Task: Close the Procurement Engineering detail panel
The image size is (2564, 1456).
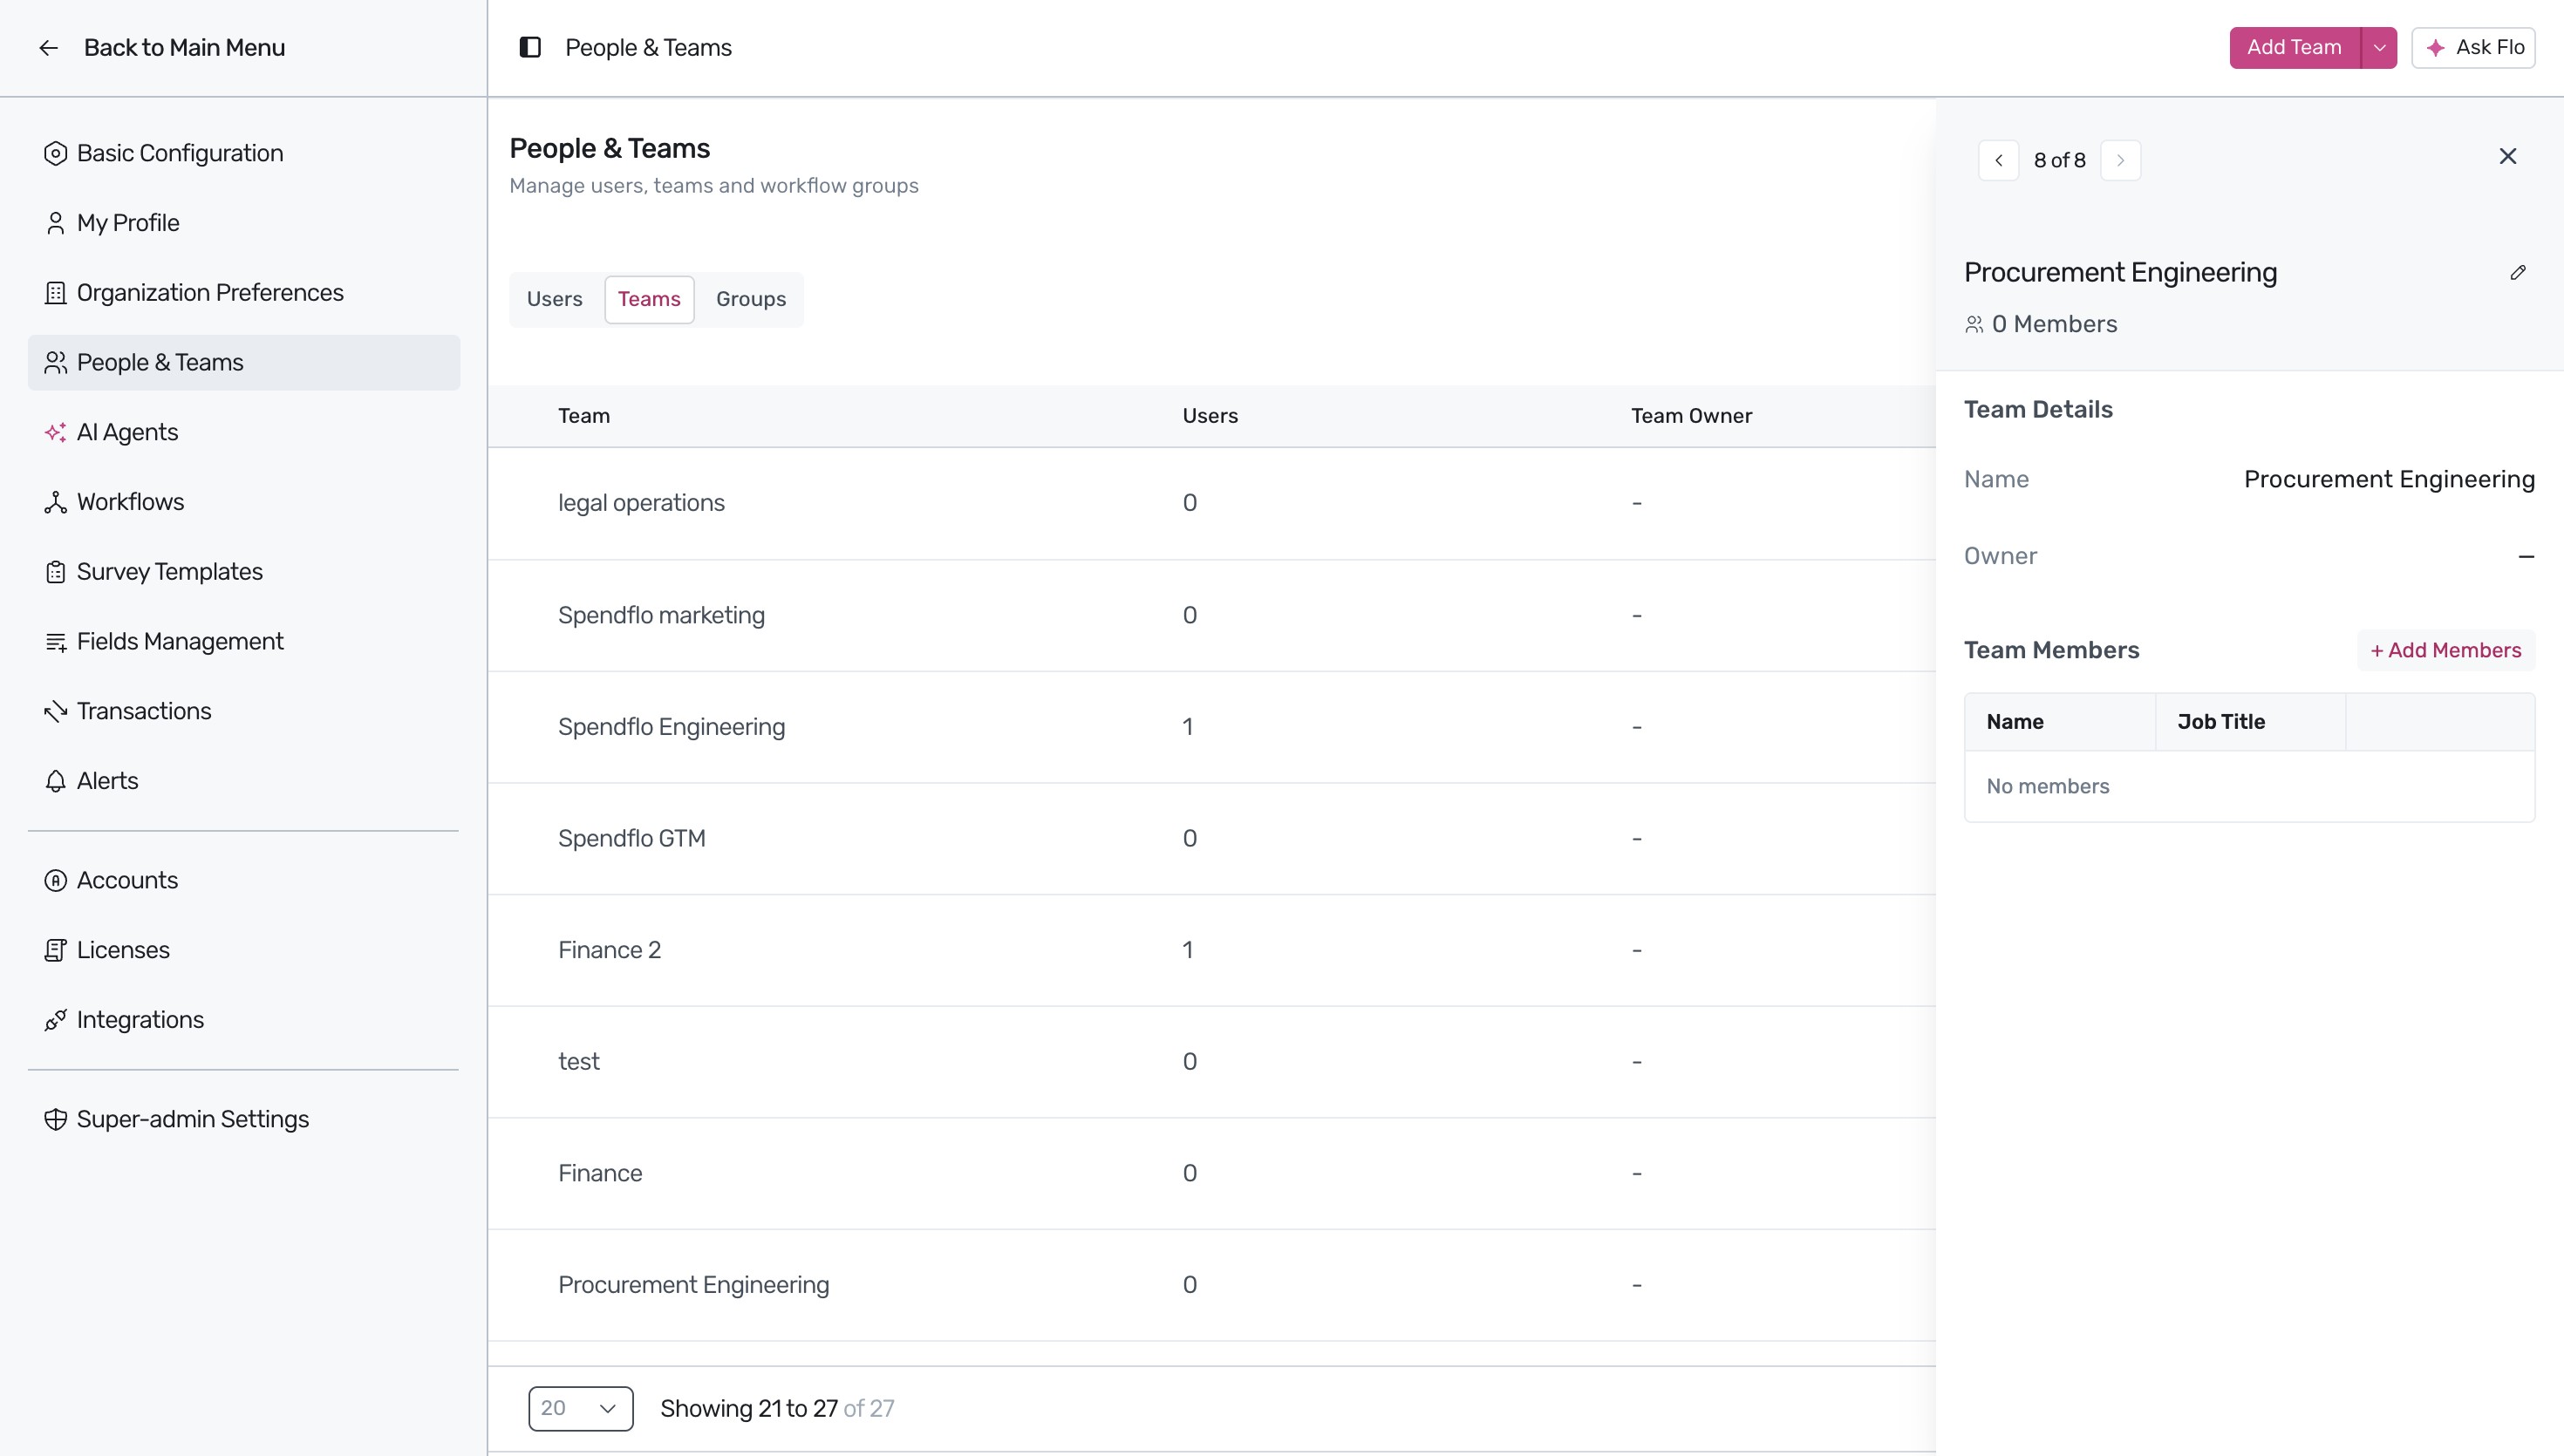Action: tap(2508, 156)
